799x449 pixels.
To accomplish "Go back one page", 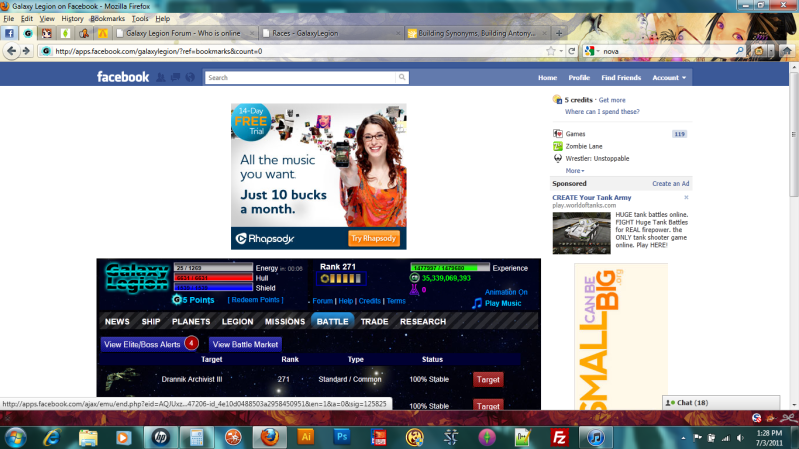I will (11, 51).
